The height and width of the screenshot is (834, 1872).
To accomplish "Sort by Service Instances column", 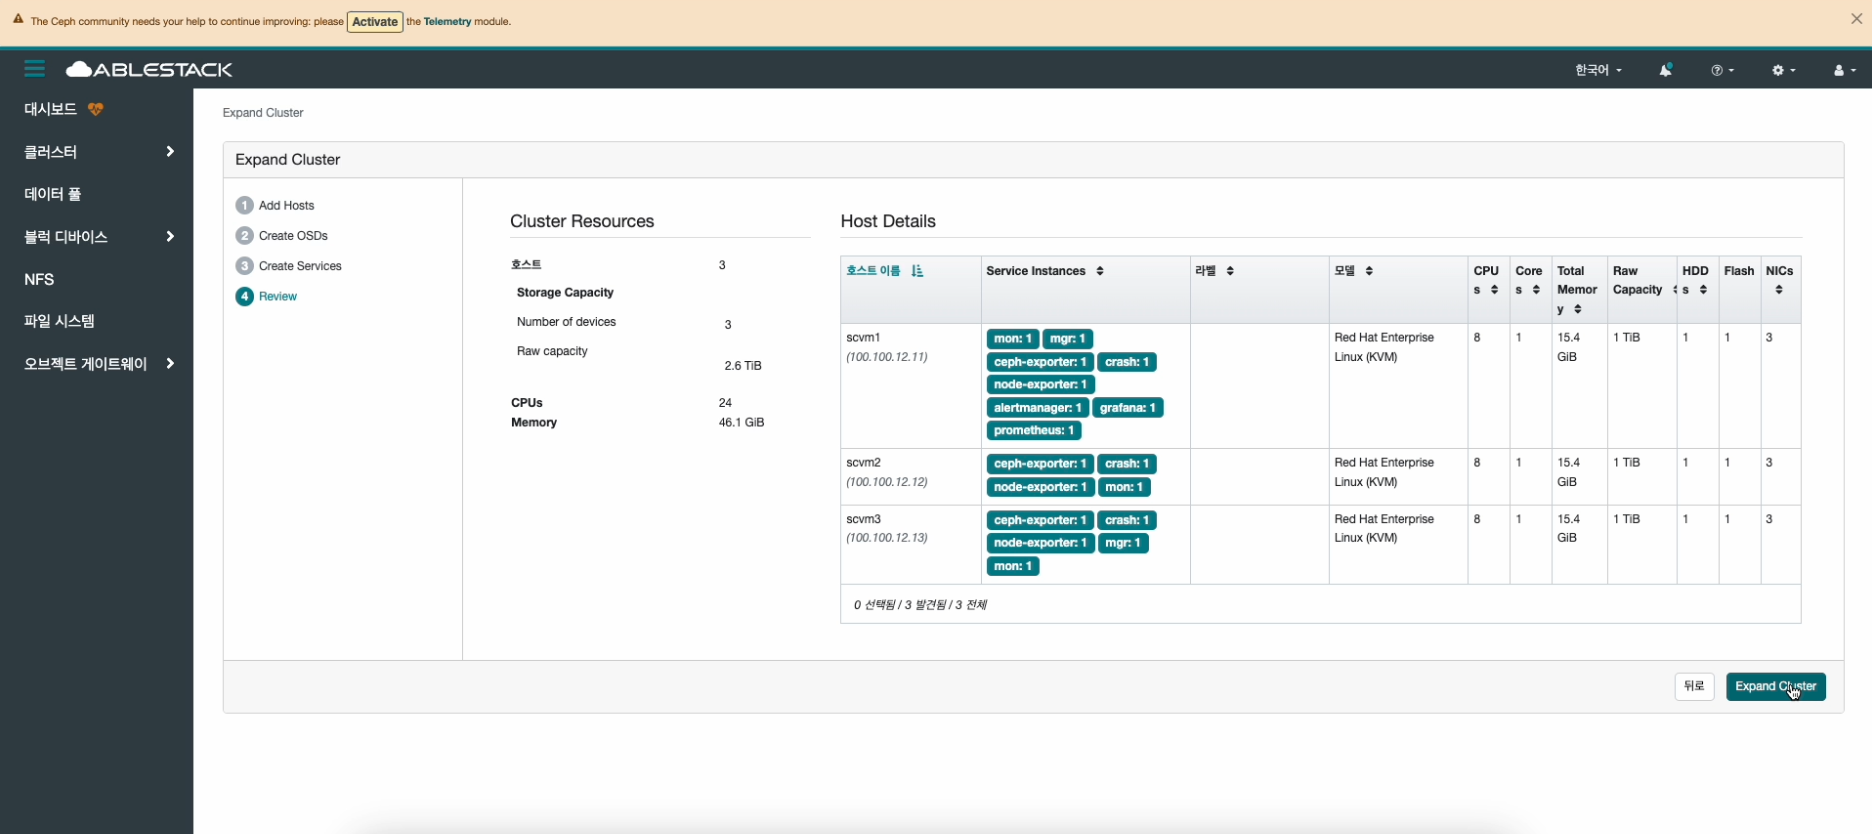I will 1044,271.
